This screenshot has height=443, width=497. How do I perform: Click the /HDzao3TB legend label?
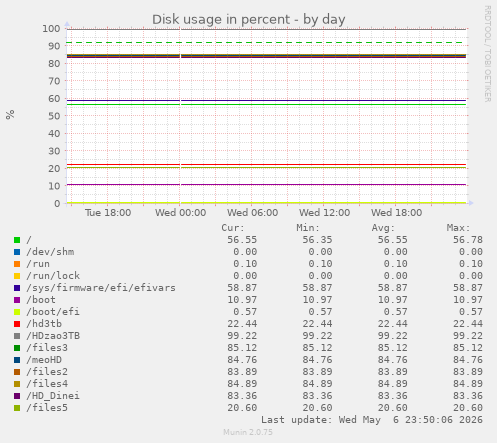pos(53,336)
